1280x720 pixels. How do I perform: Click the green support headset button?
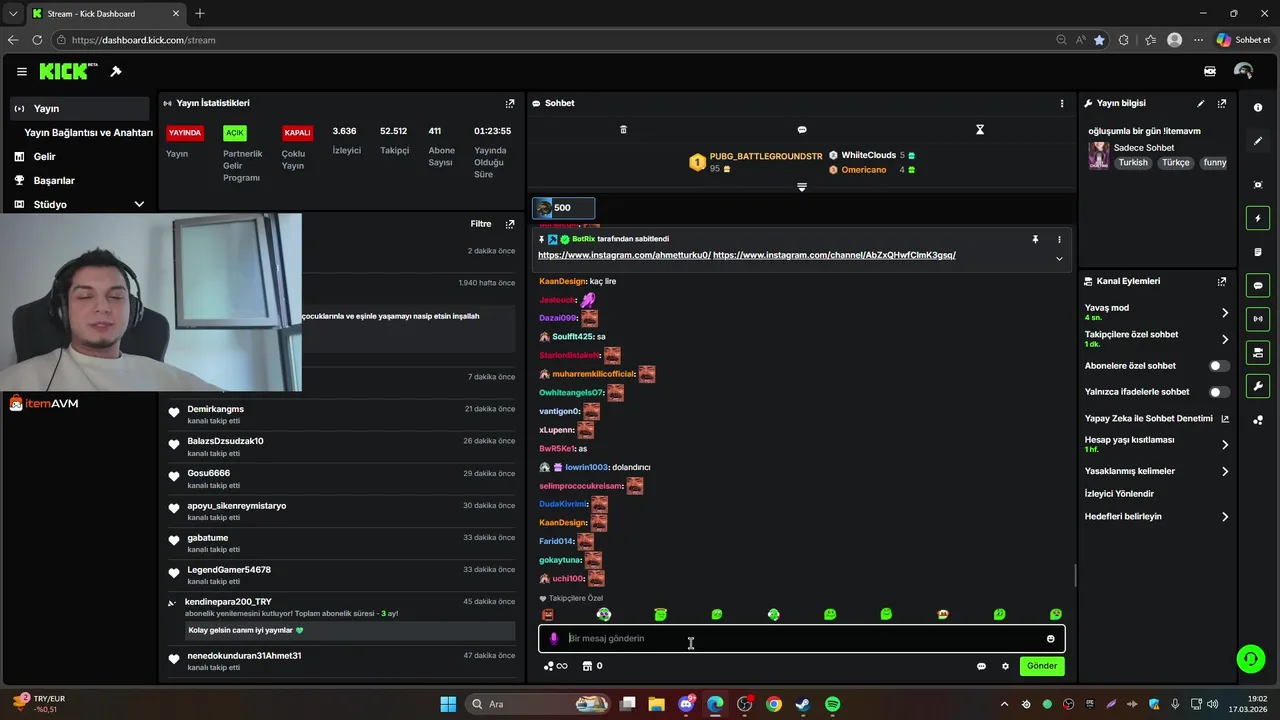1250,658
